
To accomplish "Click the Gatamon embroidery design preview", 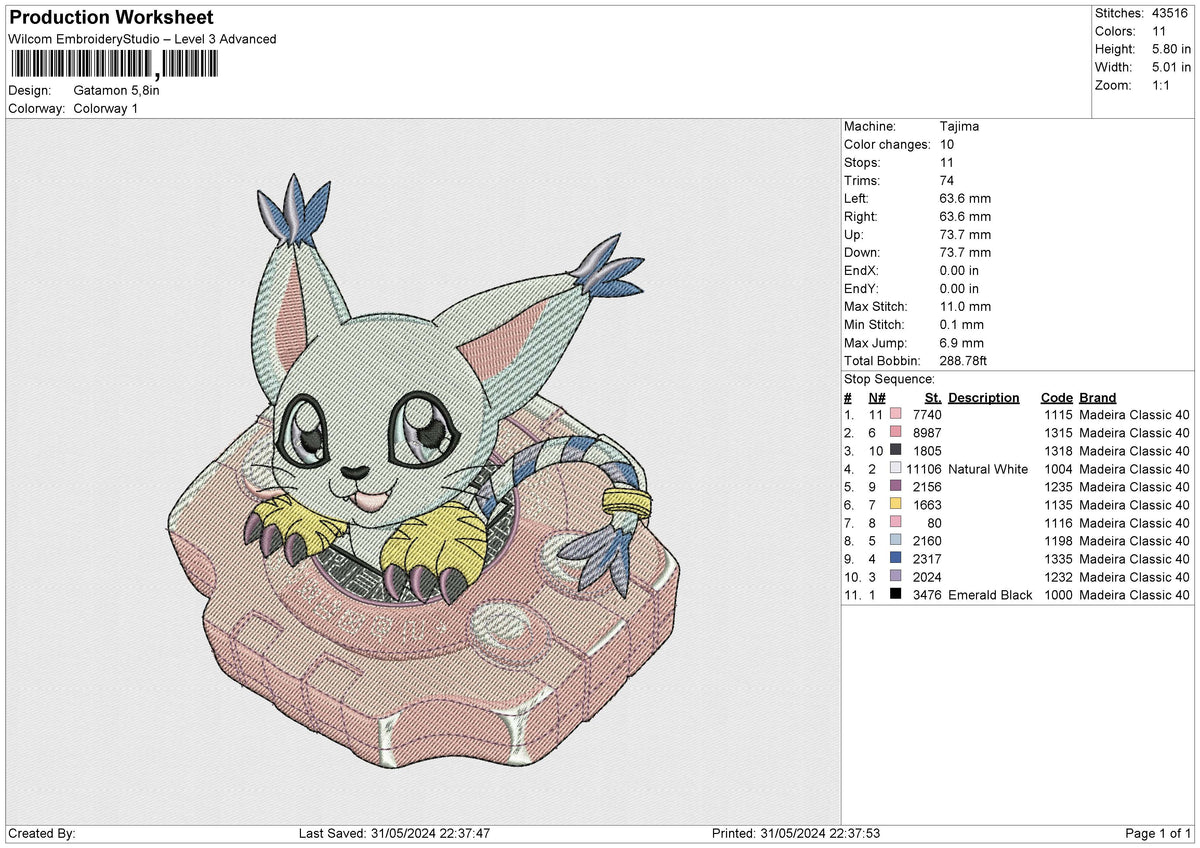I will pyautogui.click(x=423, y=470).
